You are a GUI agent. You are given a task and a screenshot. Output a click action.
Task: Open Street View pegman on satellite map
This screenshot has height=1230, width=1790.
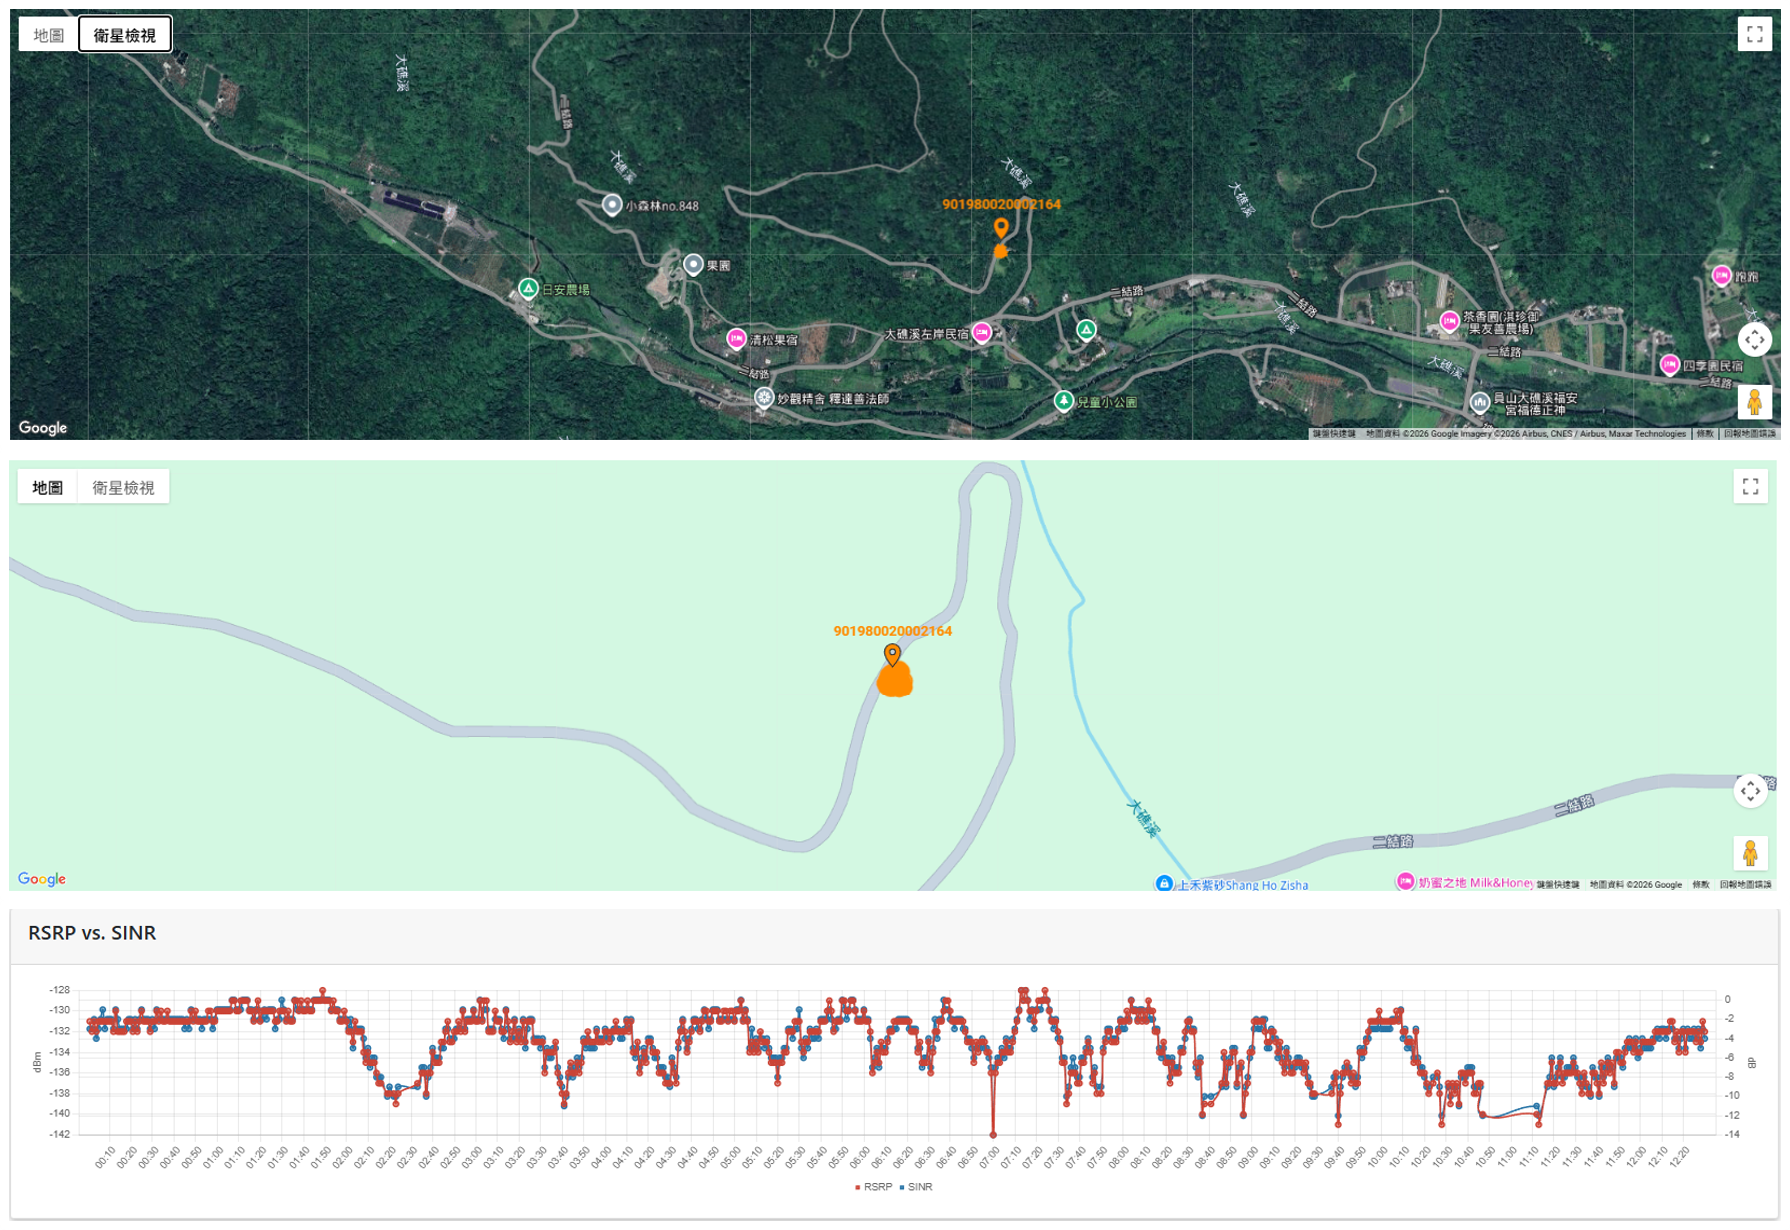coord(1754,402)
